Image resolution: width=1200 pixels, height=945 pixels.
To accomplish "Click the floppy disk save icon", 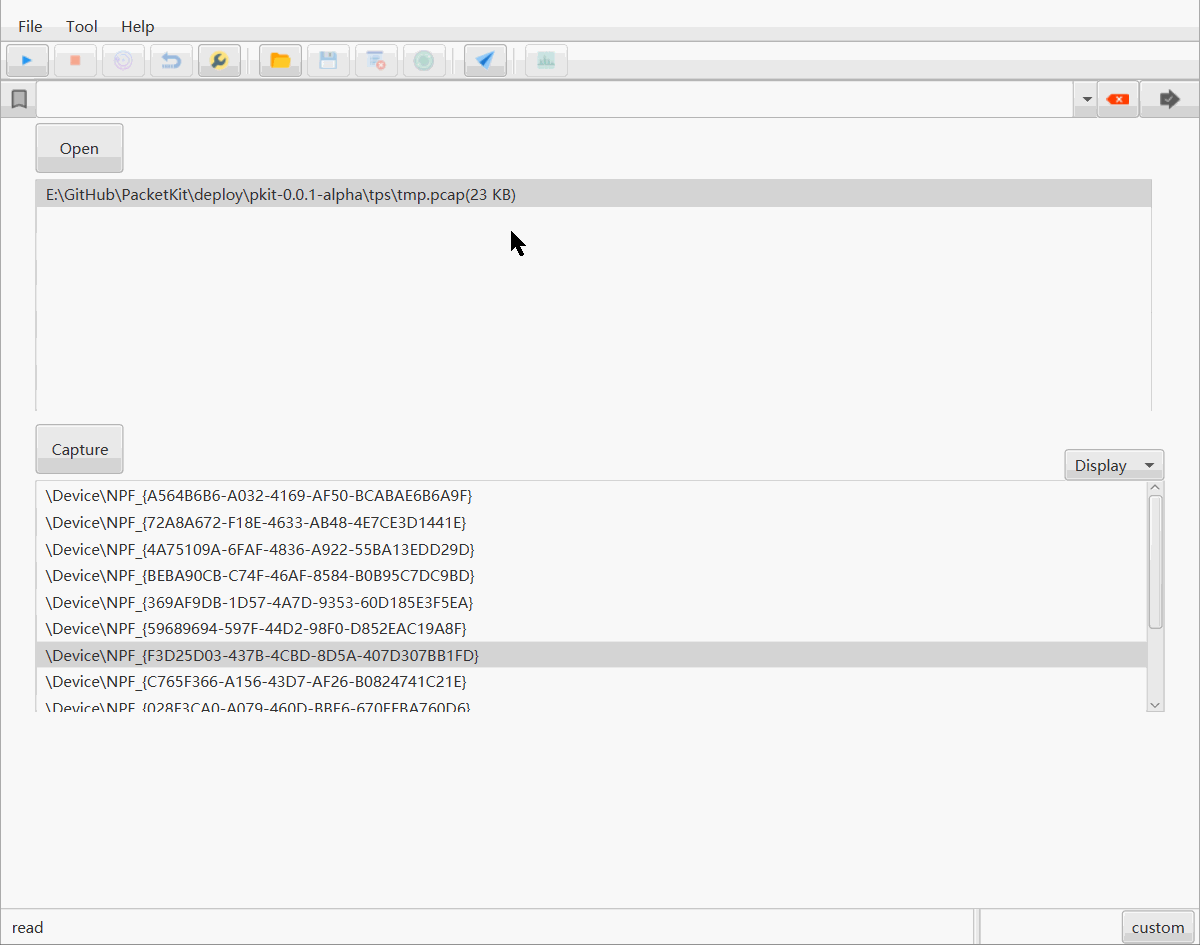I will [328, 61].
